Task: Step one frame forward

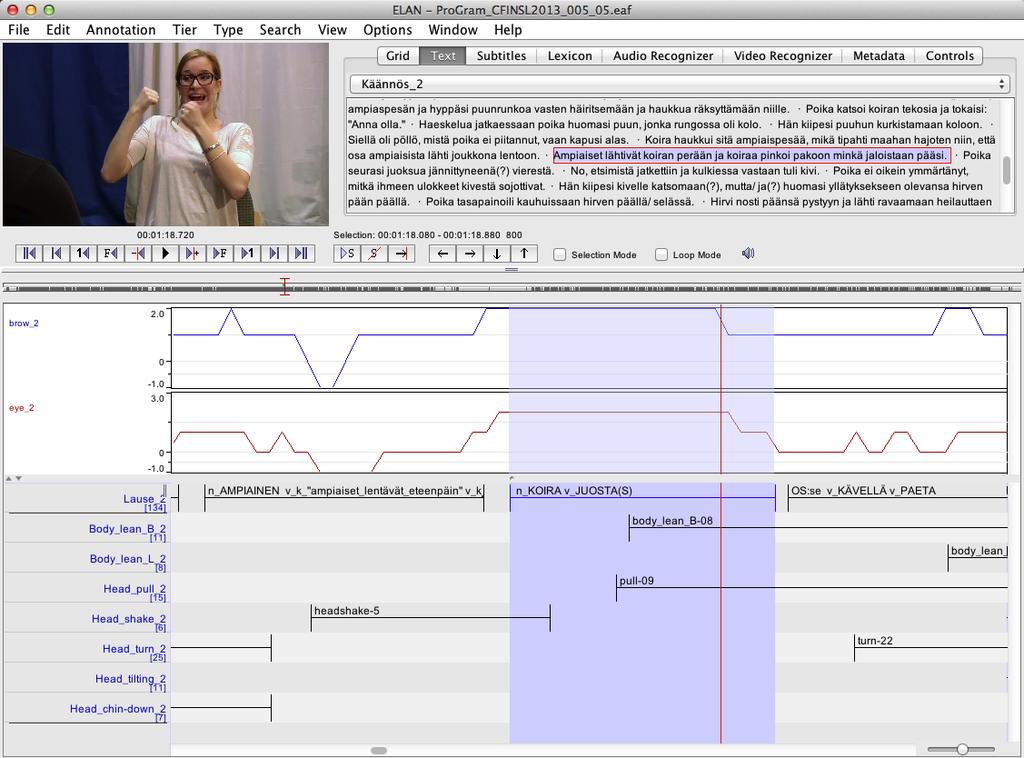Action: tap(219, 253)
